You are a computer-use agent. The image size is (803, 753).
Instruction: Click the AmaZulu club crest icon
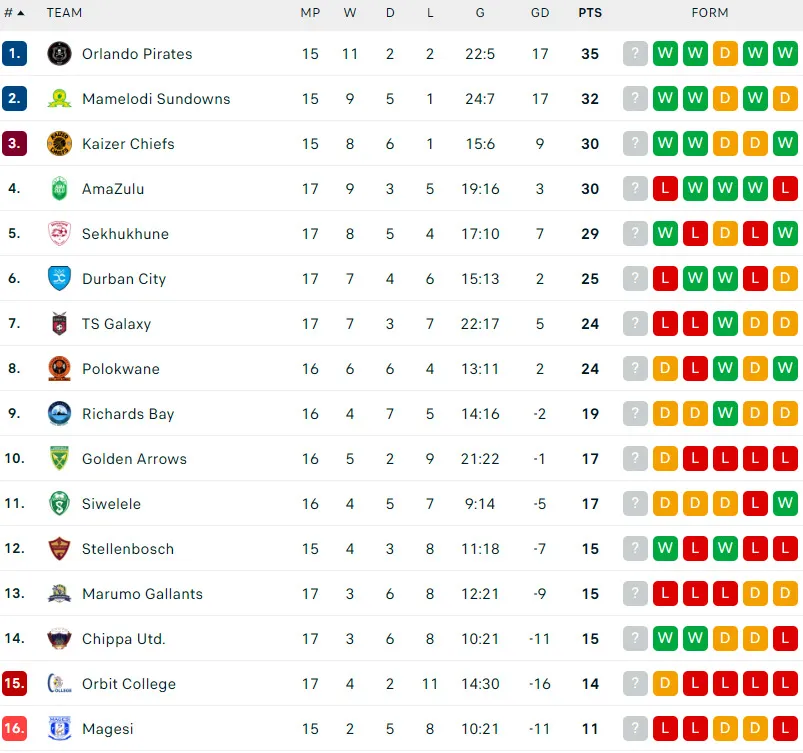[x=60, y=189]
